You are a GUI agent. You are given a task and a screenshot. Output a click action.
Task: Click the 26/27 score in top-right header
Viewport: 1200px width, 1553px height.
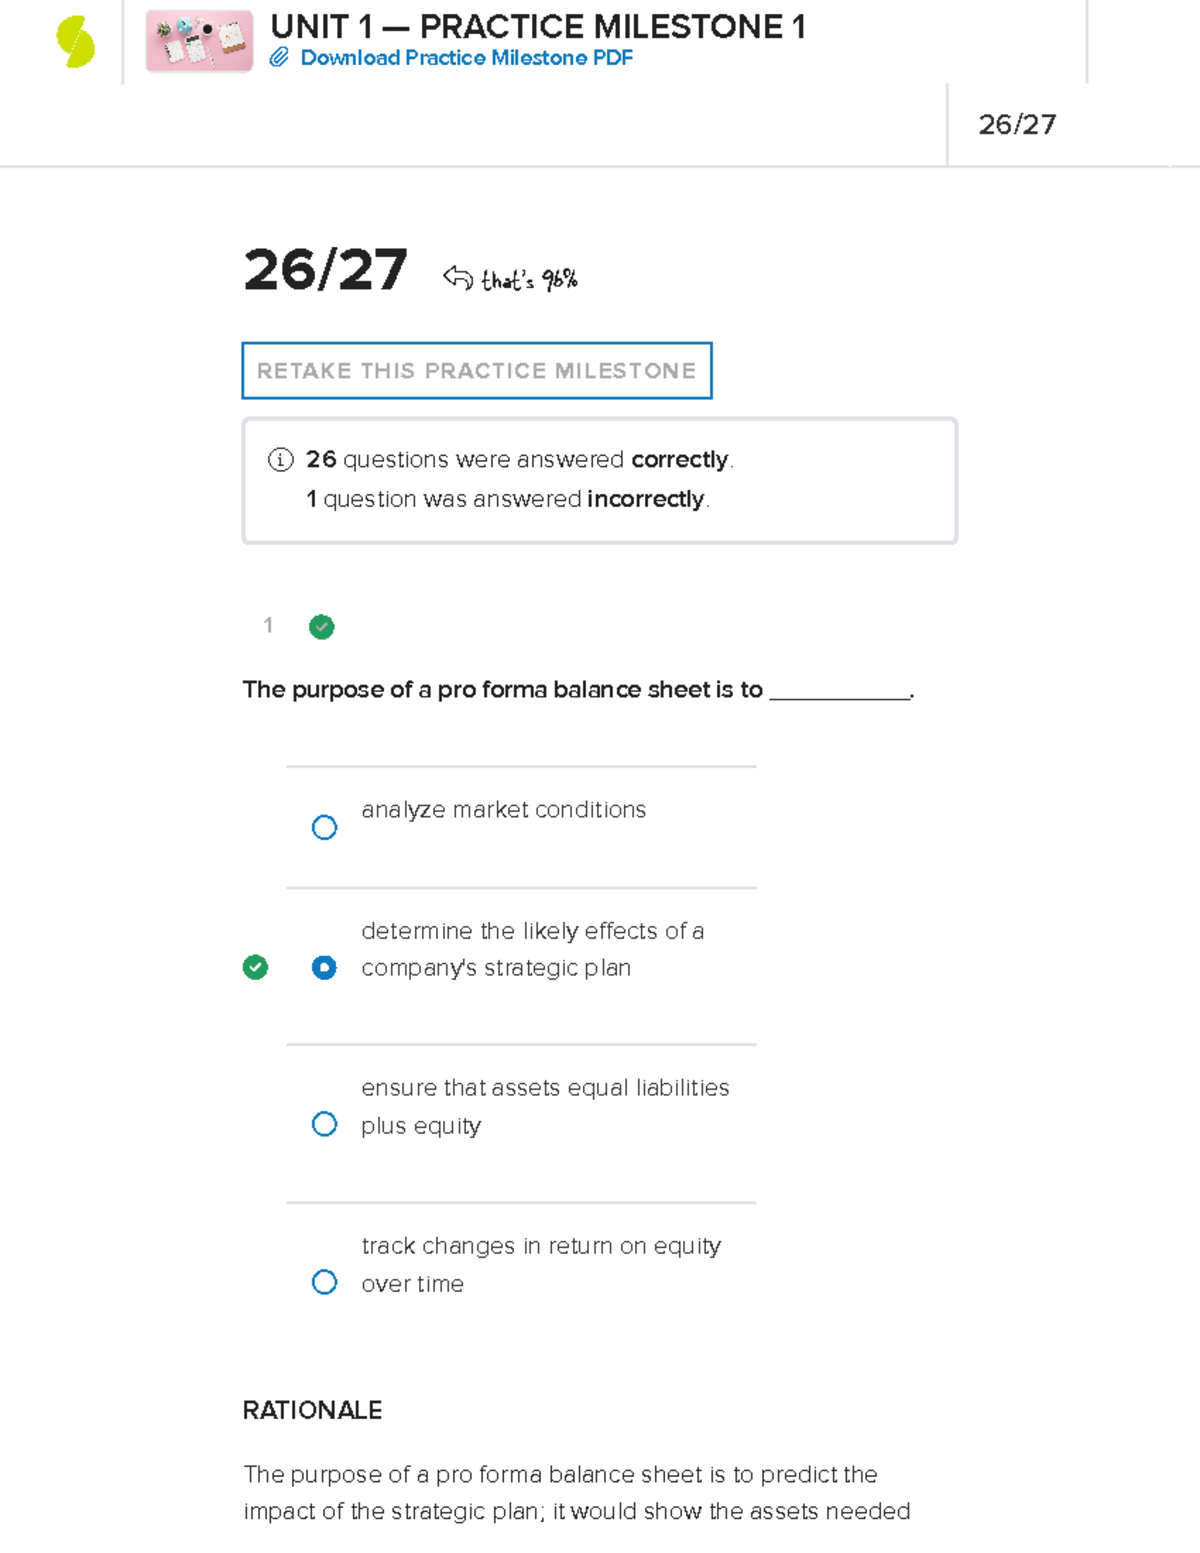point(1017,124)
